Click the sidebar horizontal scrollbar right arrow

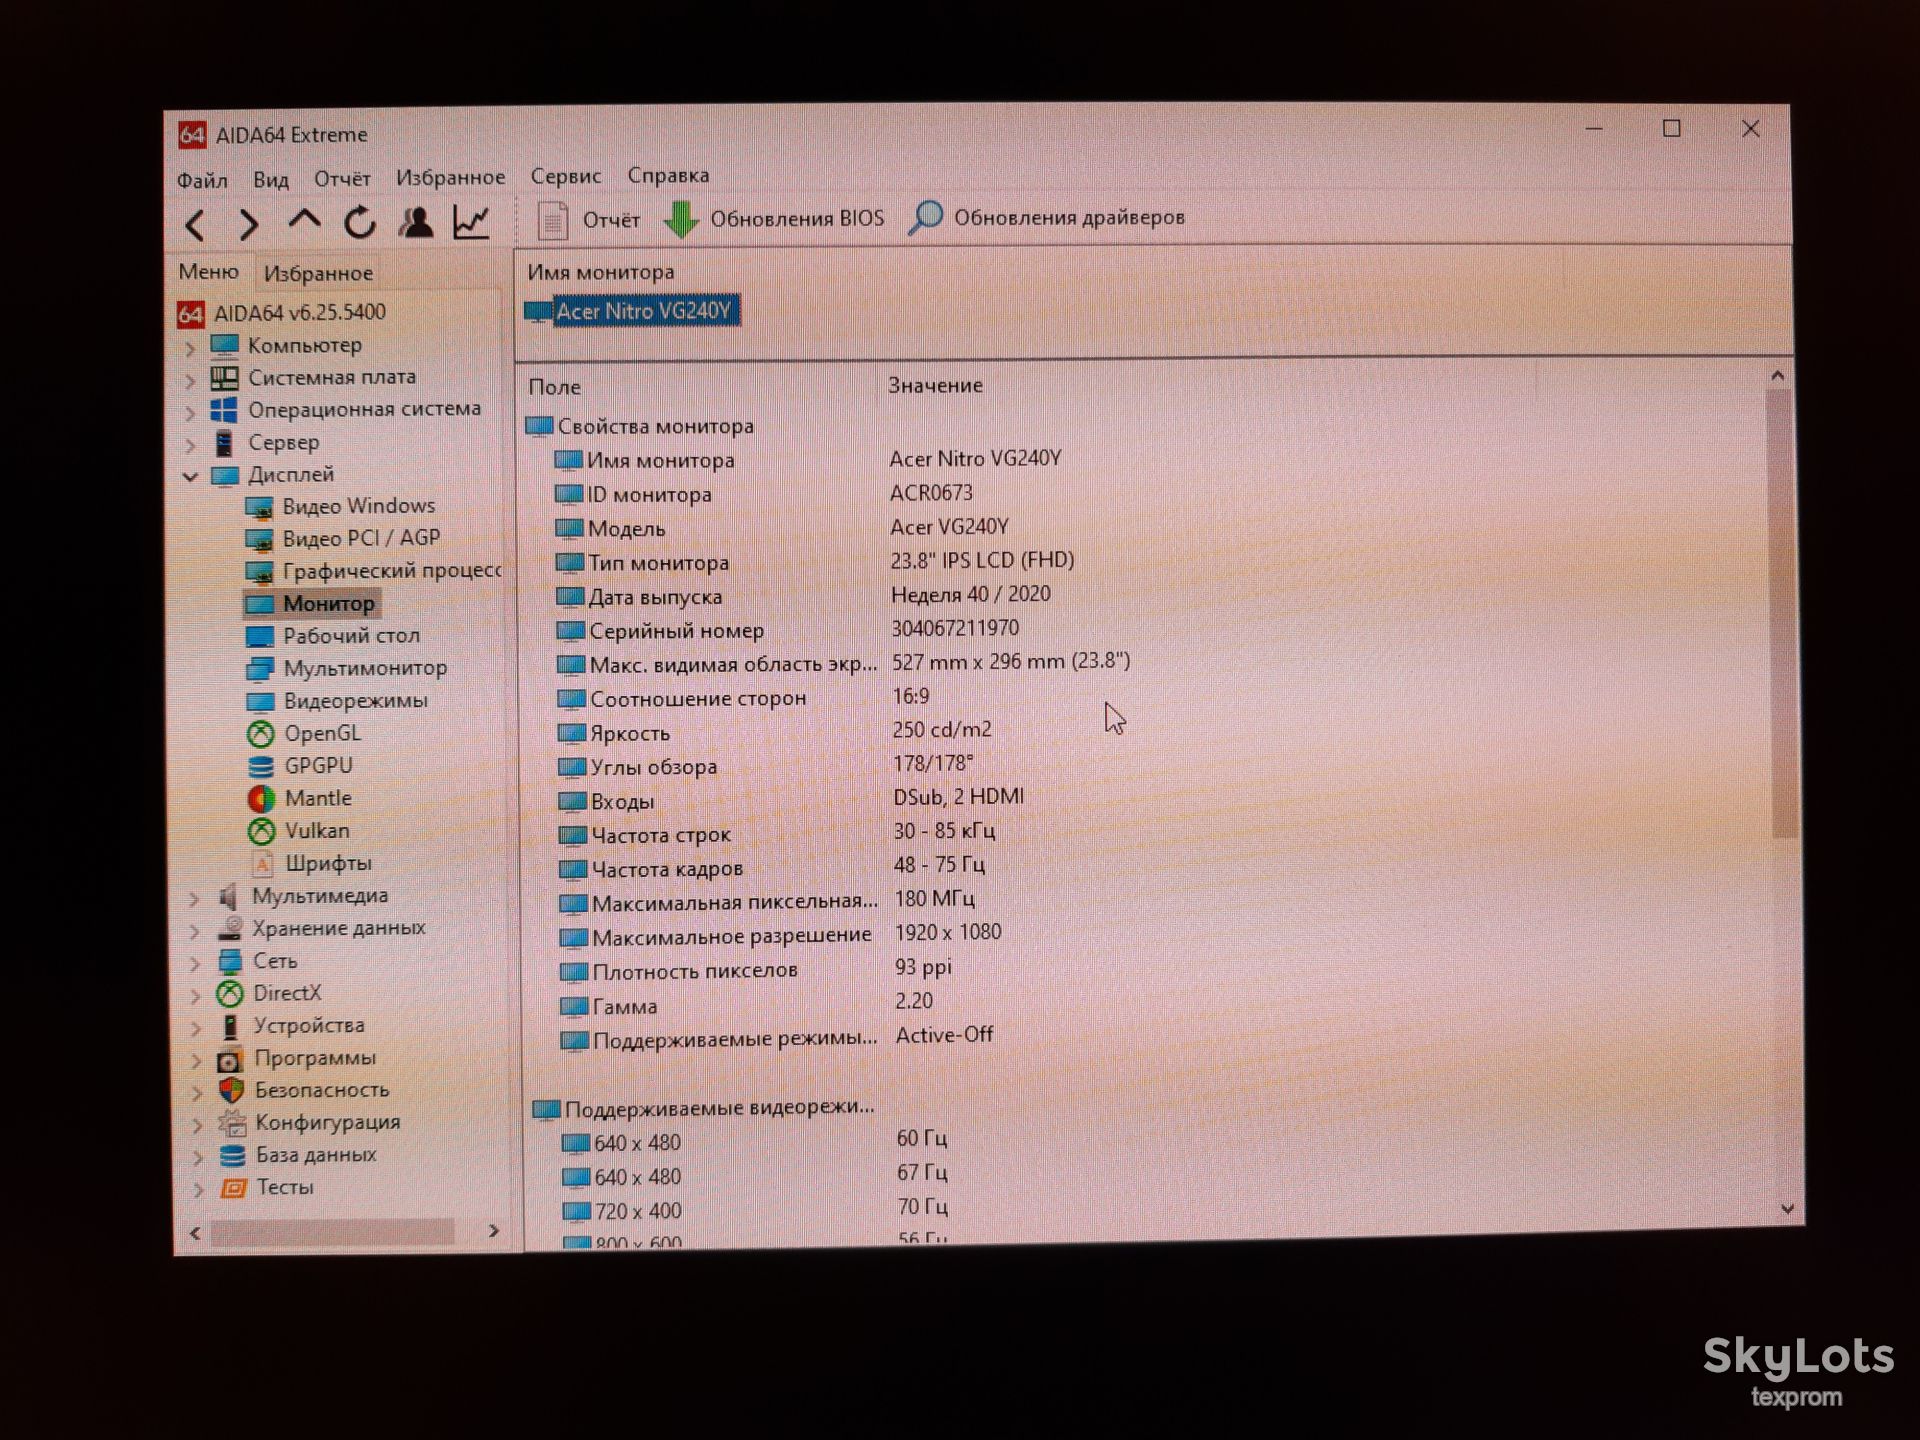(x=493, y=1231)
